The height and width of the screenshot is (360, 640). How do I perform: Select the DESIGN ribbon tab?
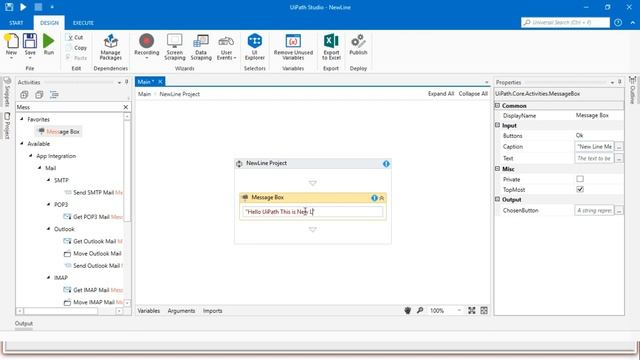point(49,23)
